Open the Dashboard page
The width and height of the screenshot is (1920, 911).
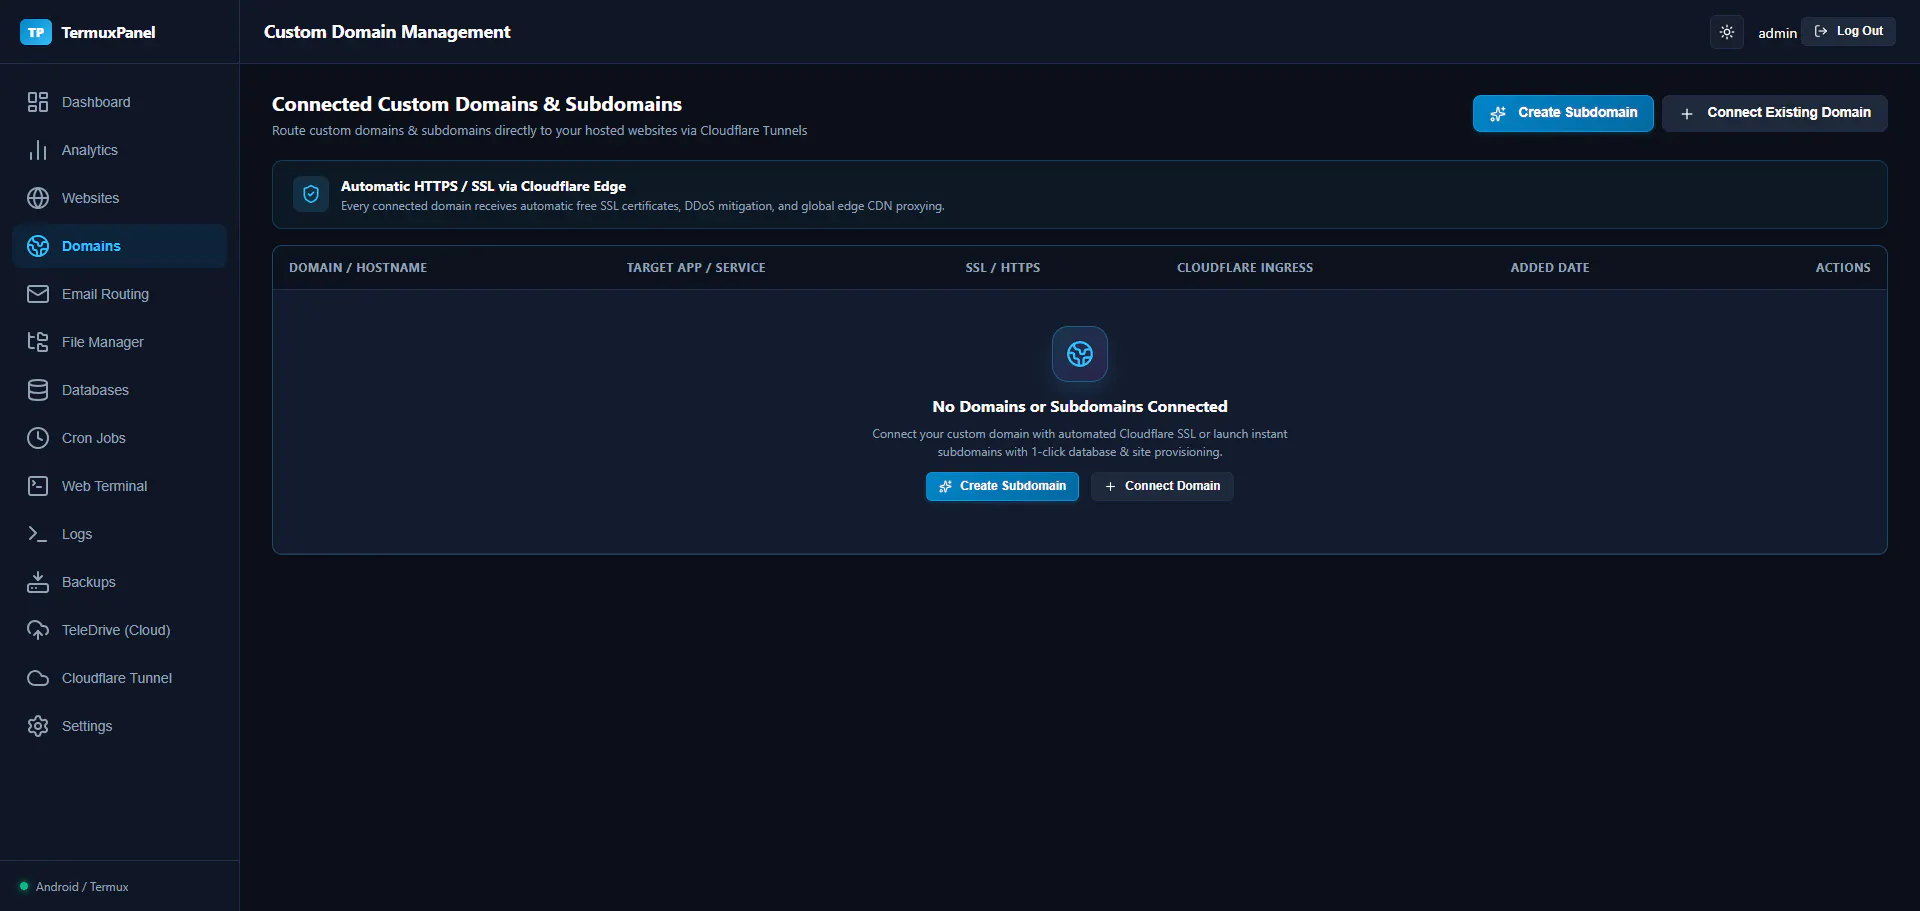click(x=120, y=102)
